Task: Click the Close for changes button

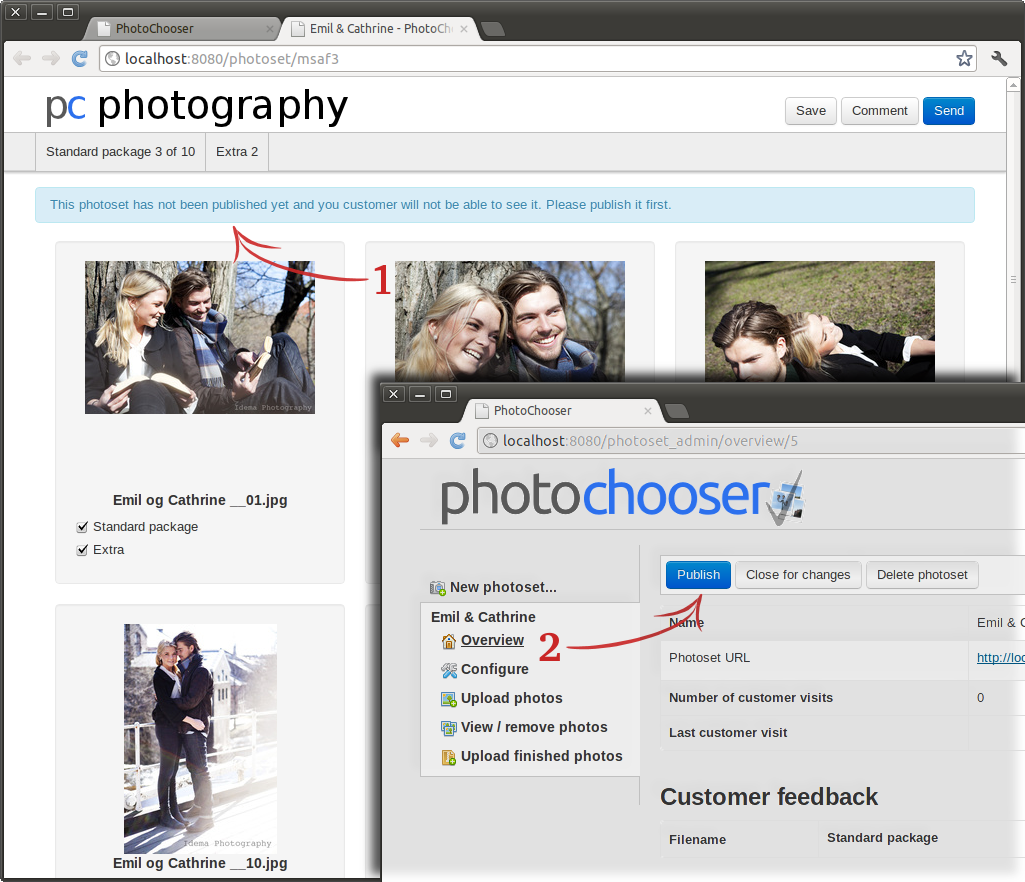Action: pos(798,575)
